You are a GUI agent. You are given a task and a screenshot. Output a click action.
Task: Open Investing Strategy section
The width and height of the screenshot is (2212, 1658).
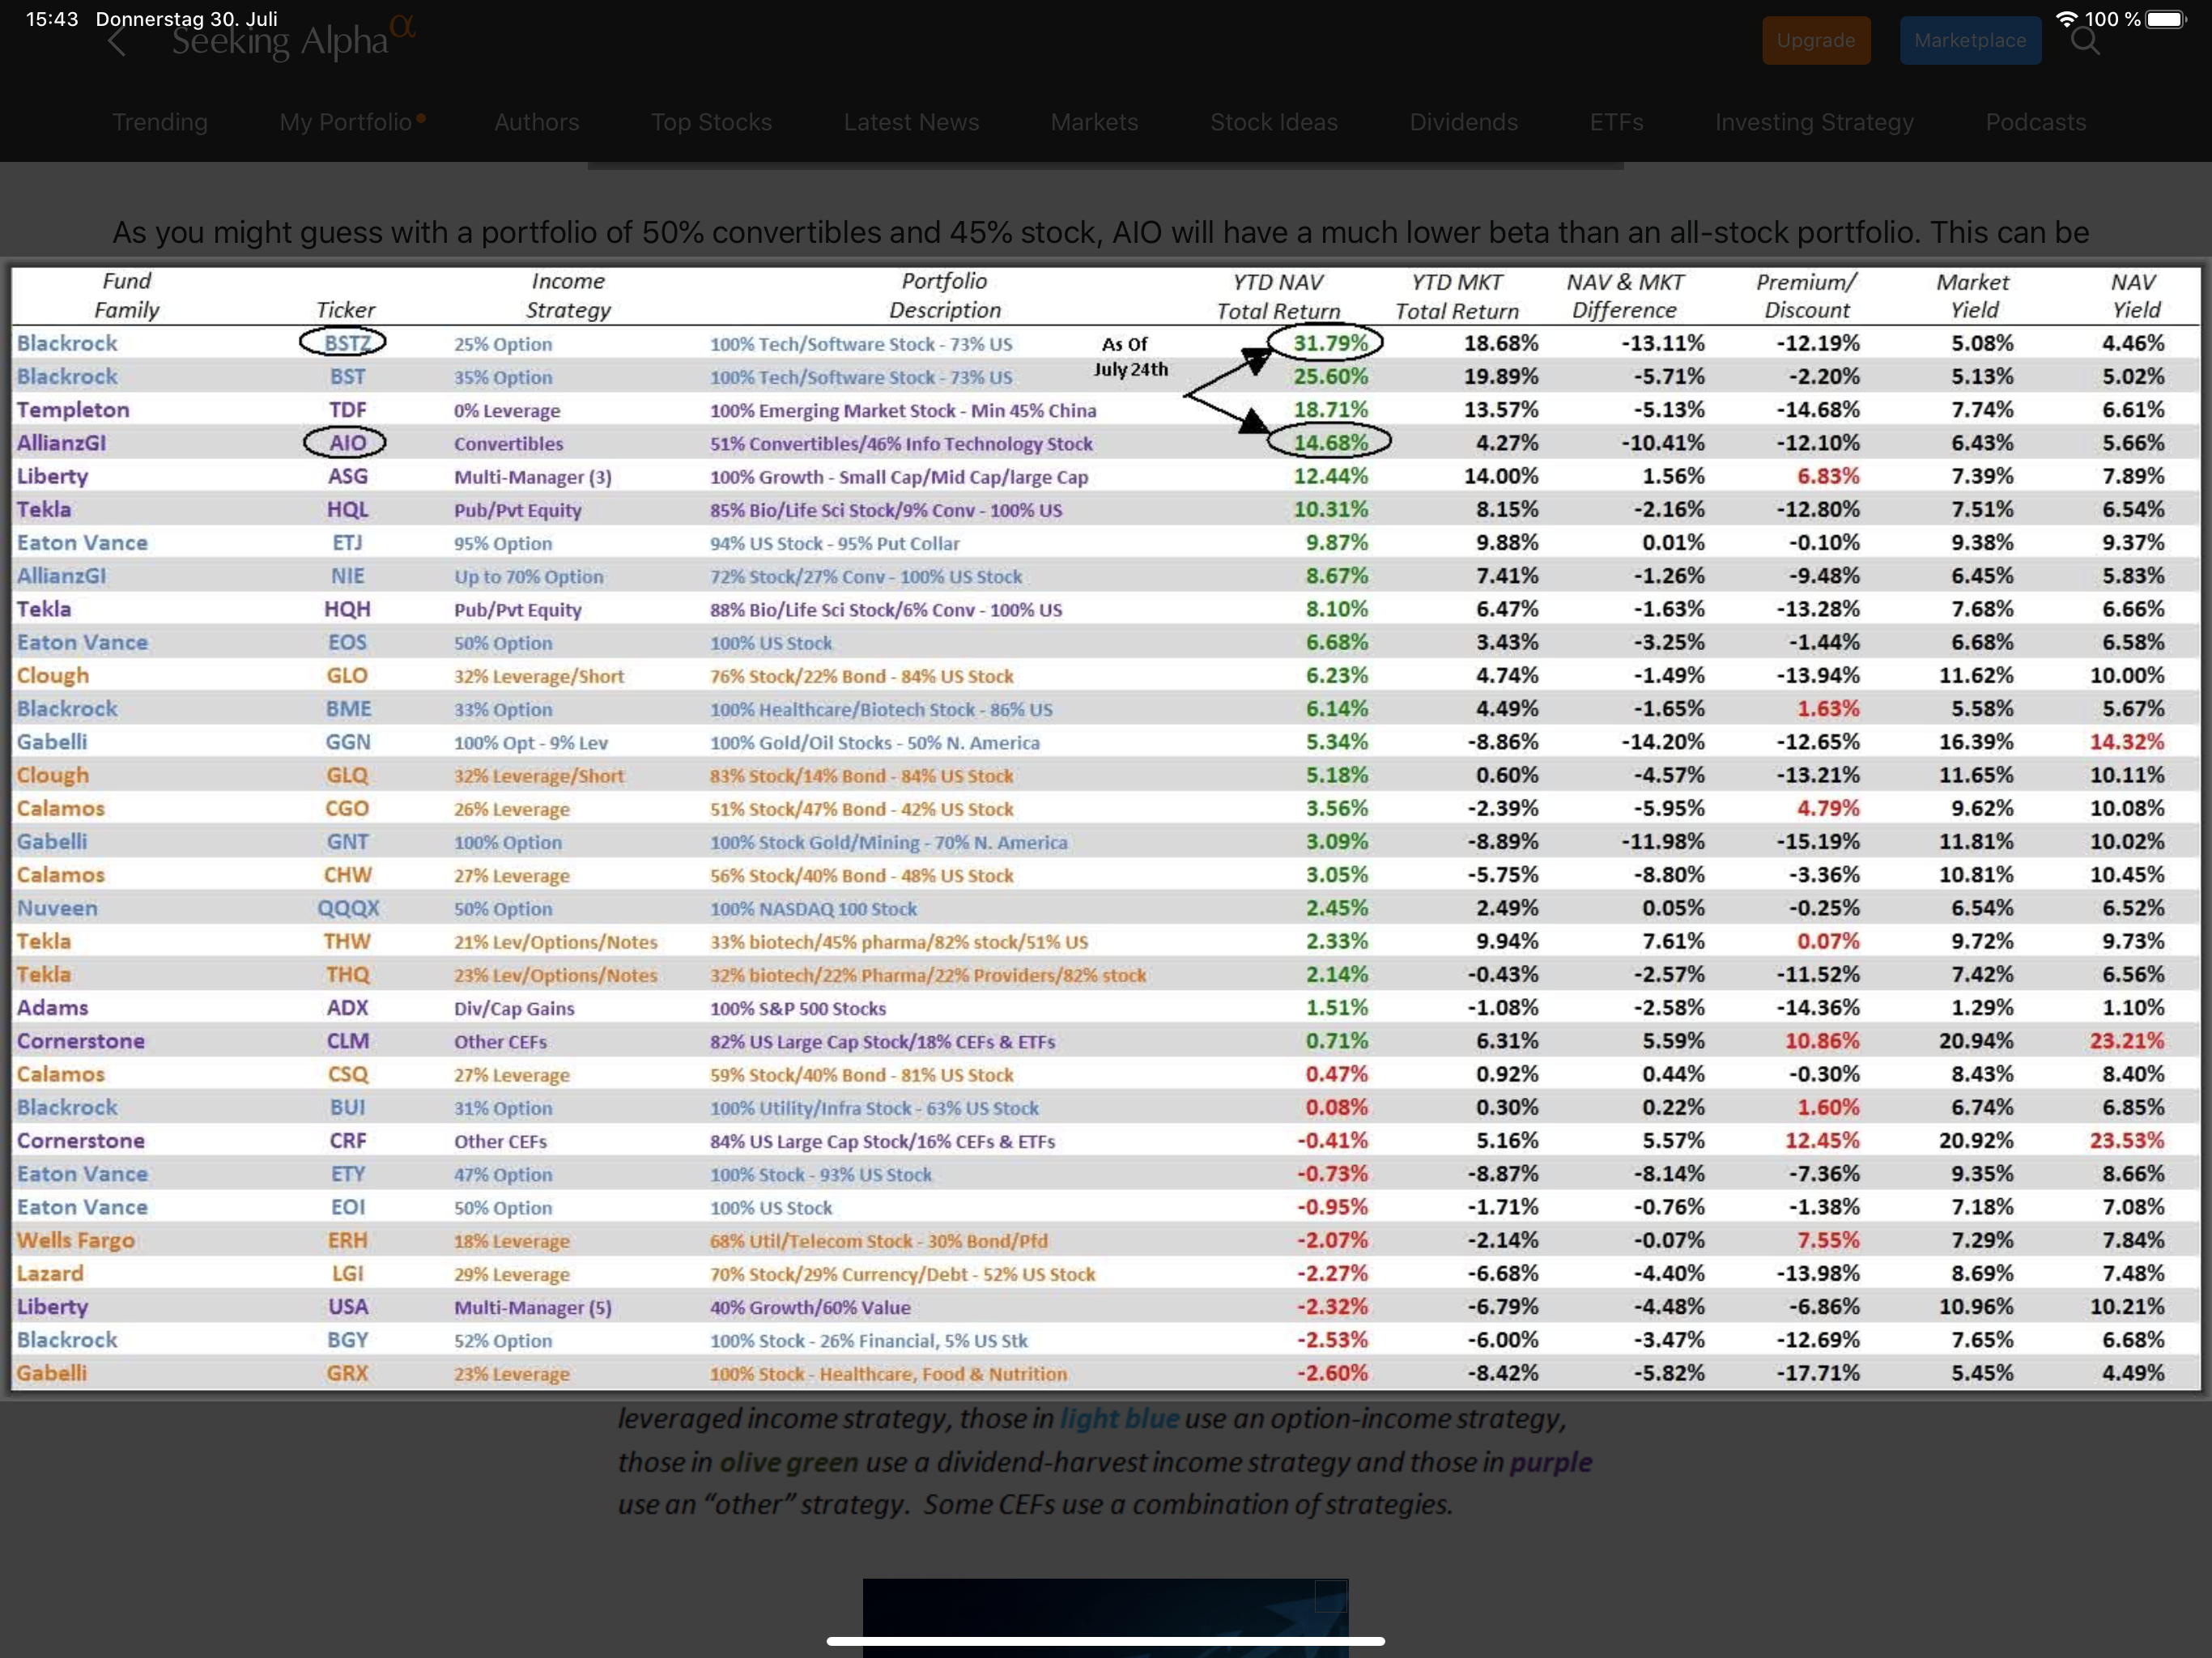(1814, 122)
